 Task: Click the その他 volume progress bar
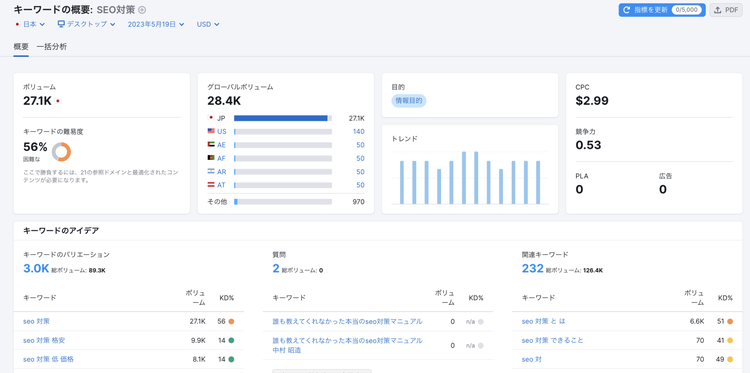click(283, 202)
